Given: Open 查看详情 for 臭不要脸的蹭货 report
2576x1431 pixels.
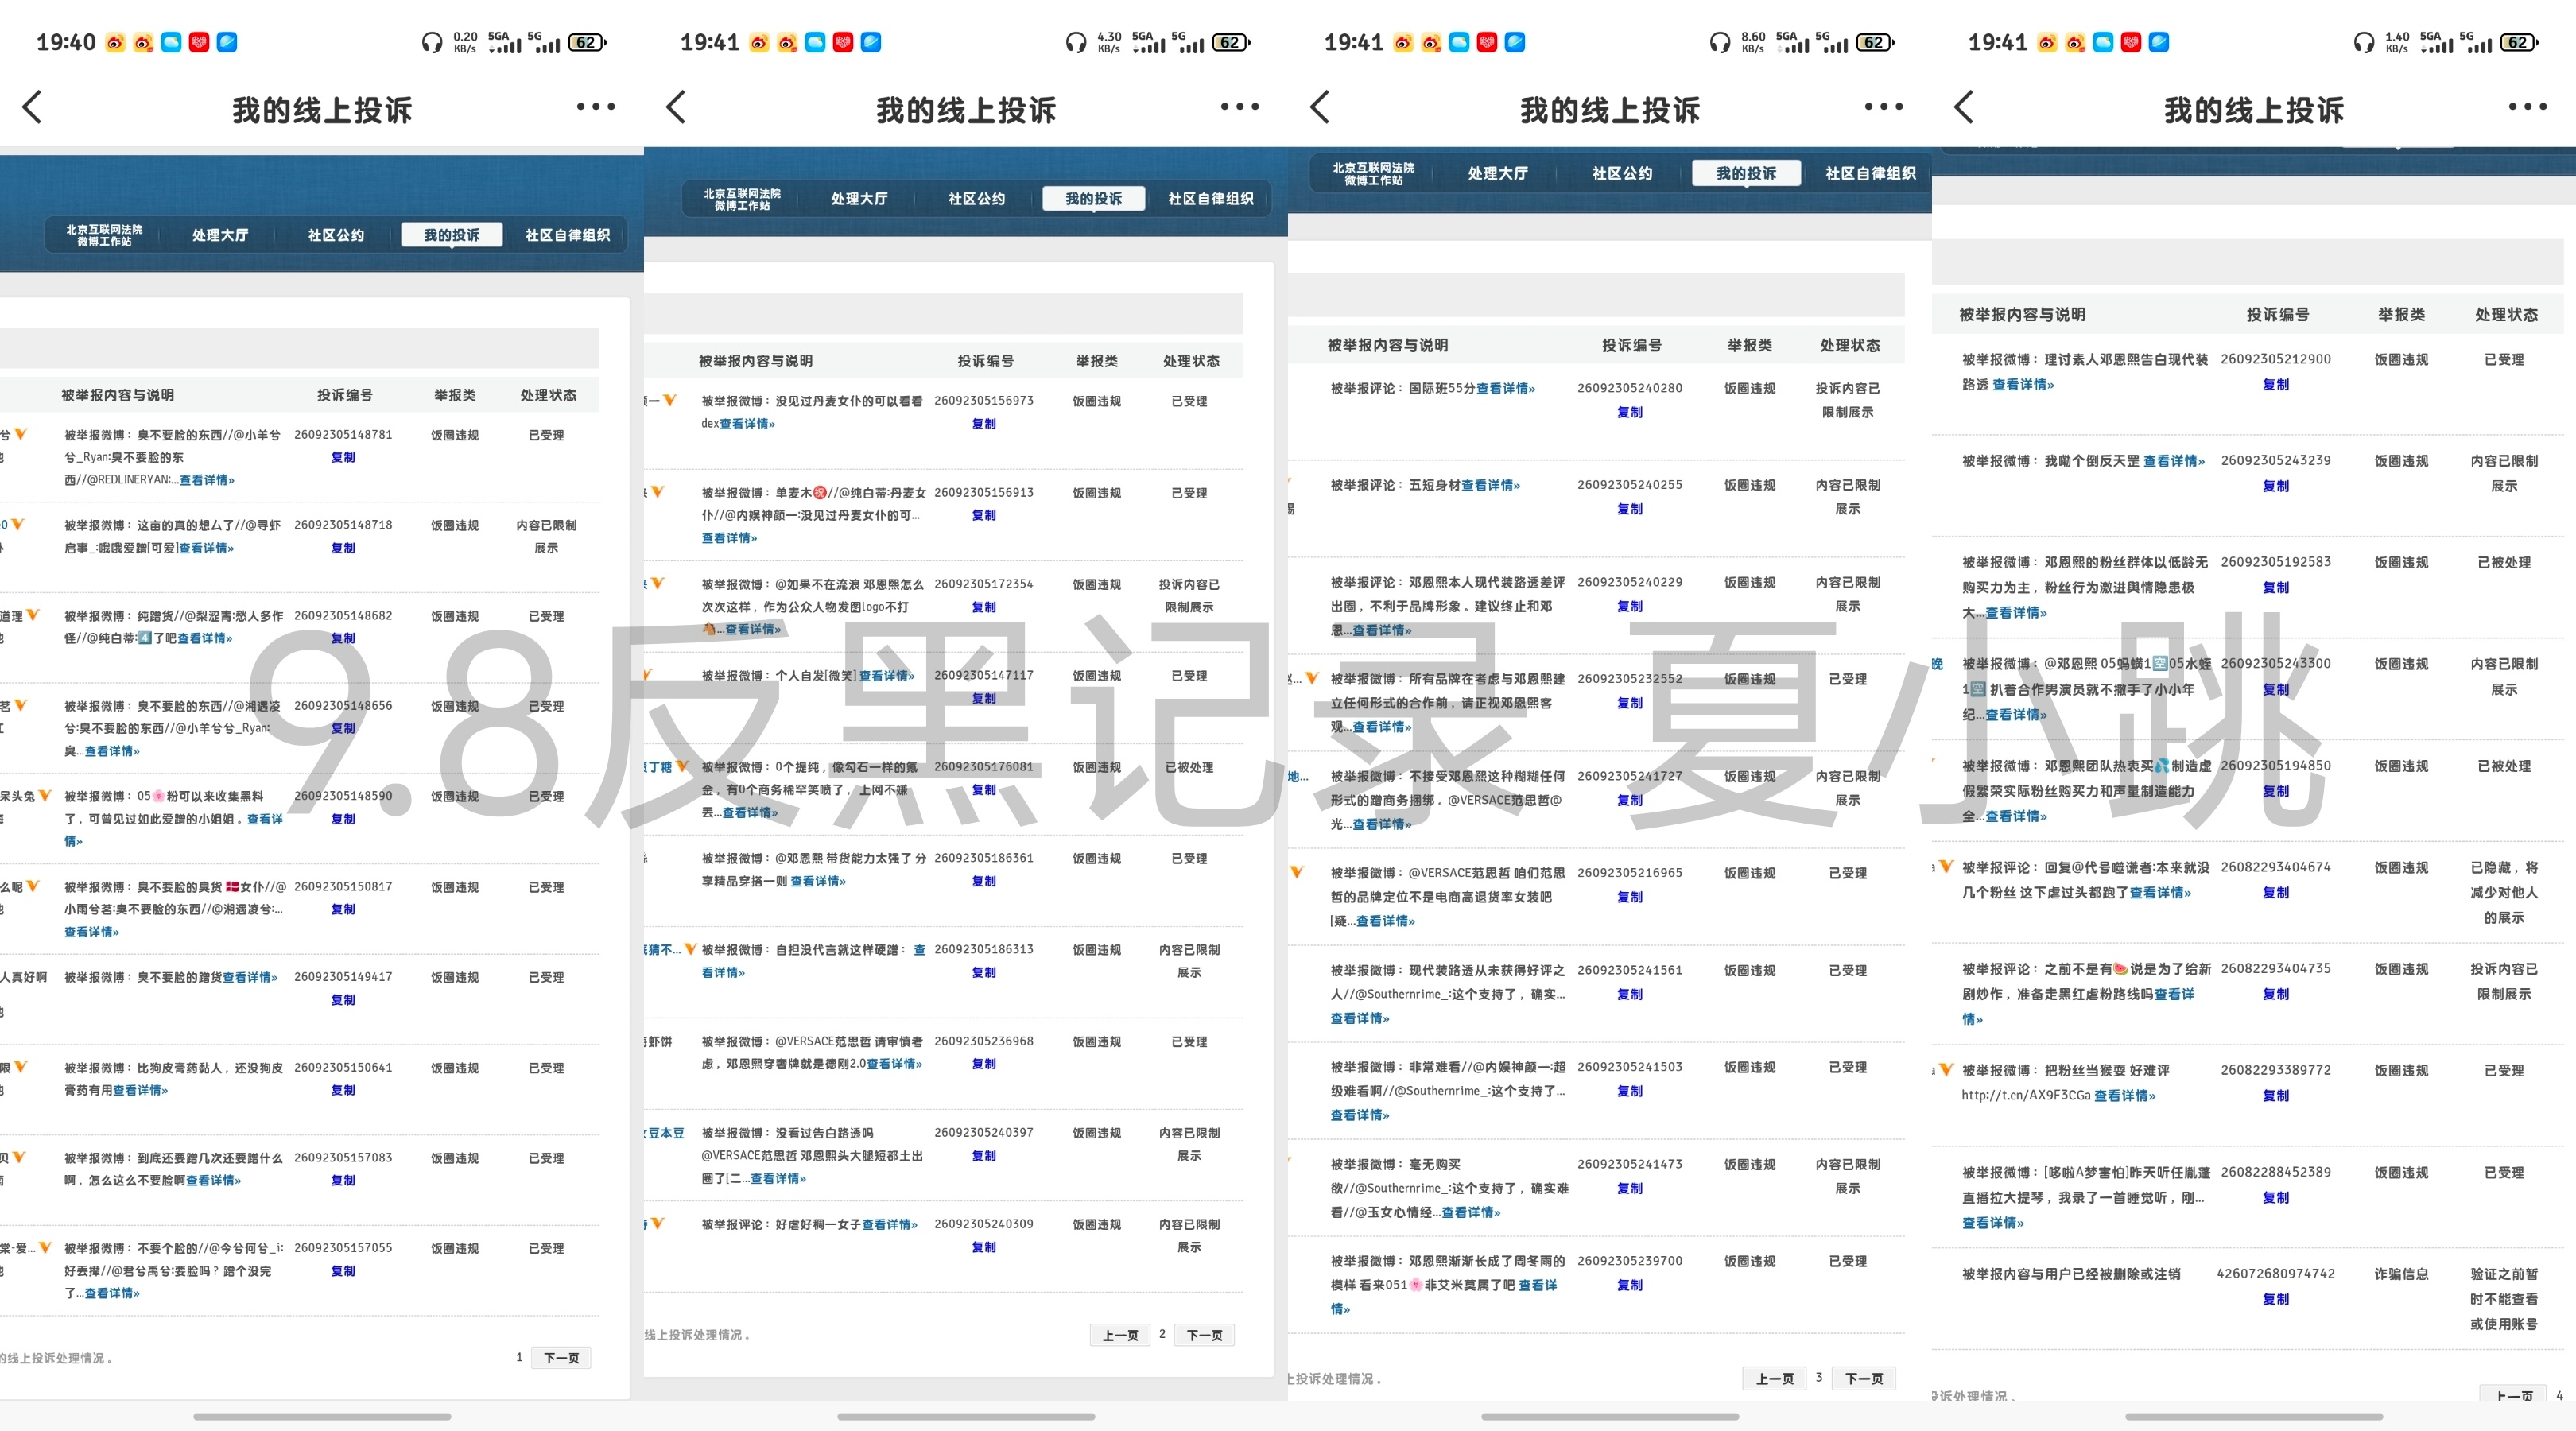Looking at the screenshot, I should (250, 977).
